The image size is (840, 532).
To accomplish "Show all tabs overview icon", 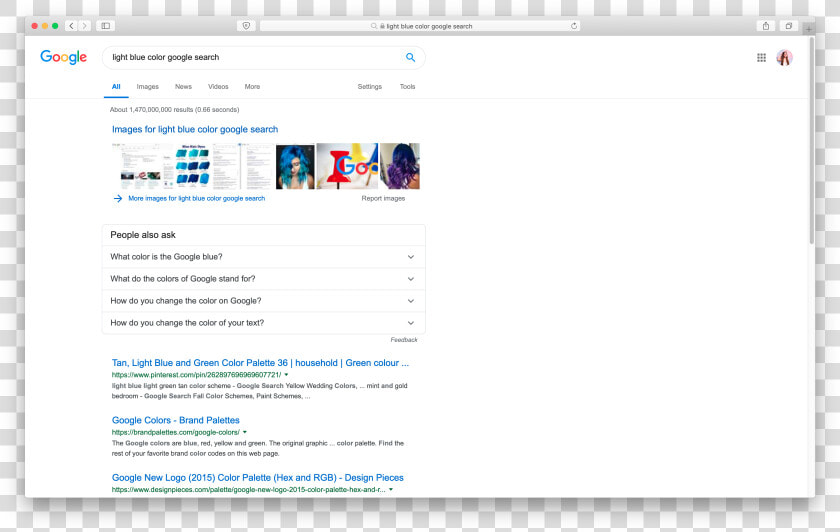I will 789,26.
